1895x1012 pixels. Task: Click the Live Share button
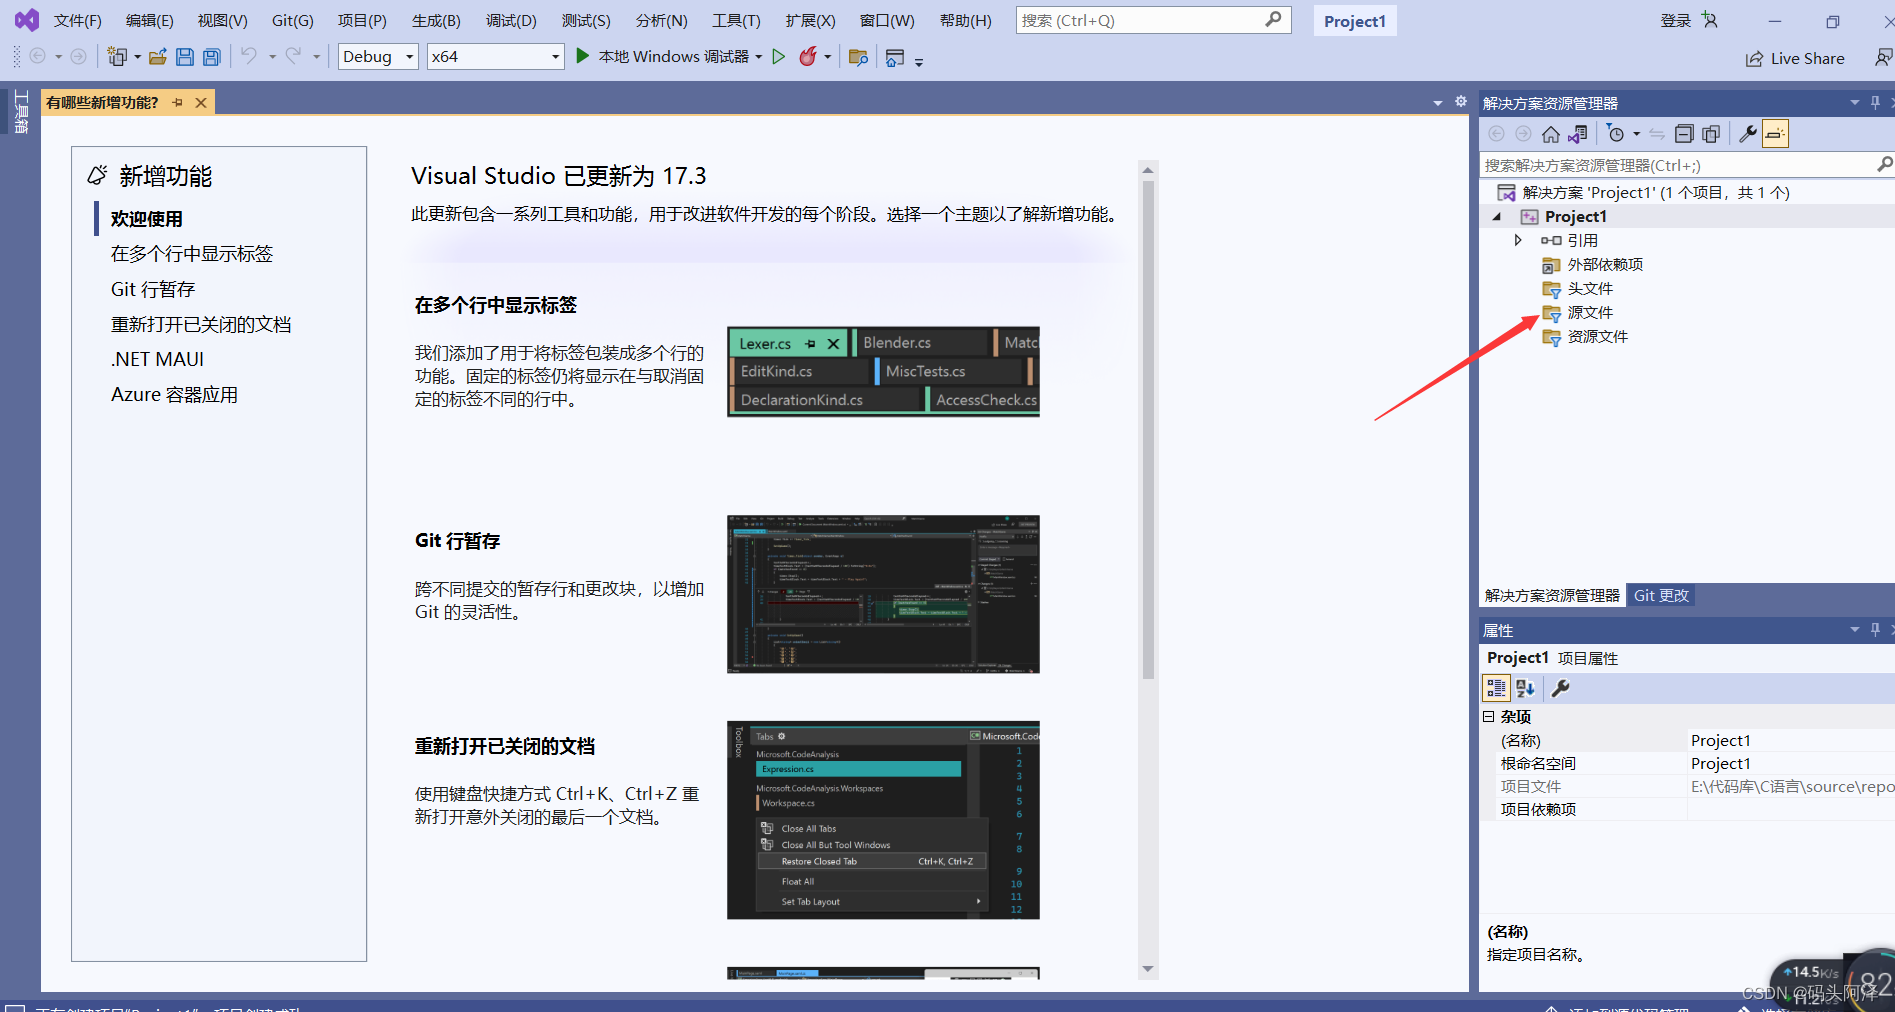pyautogui.click(x=1795, y=58)
